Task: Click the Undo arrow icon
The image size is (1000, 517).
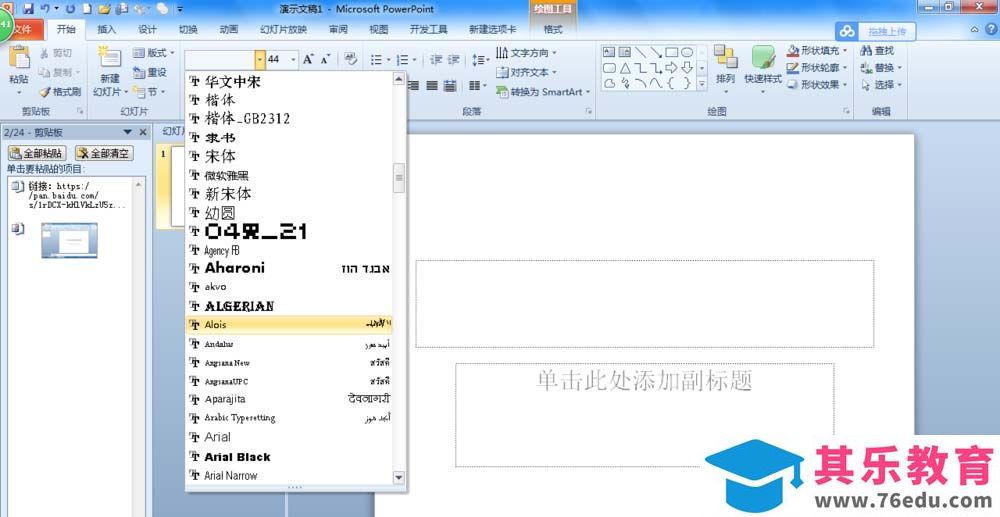Action: (45, 9)
